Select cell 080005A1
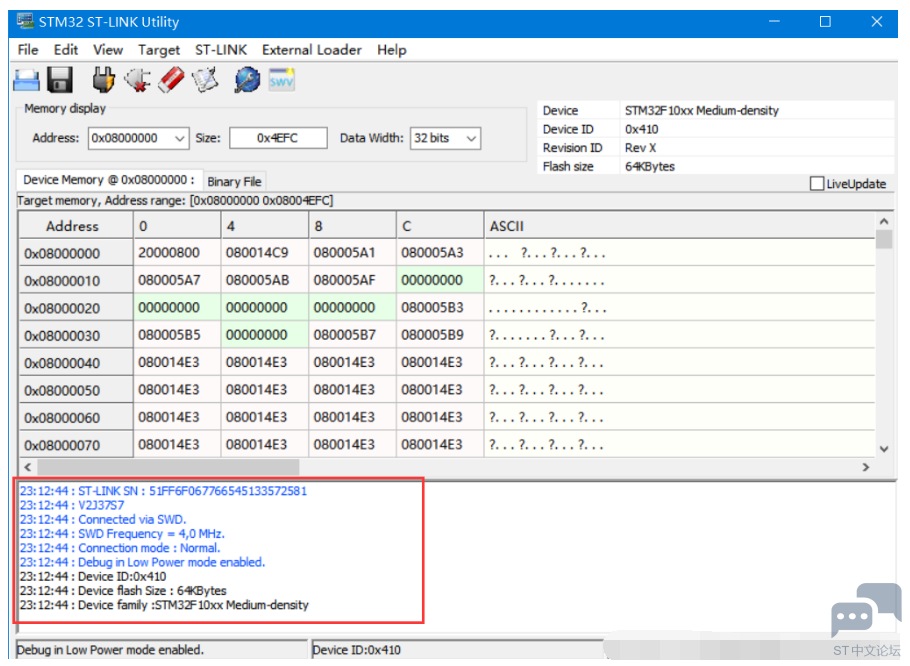 tap(352, 253)
